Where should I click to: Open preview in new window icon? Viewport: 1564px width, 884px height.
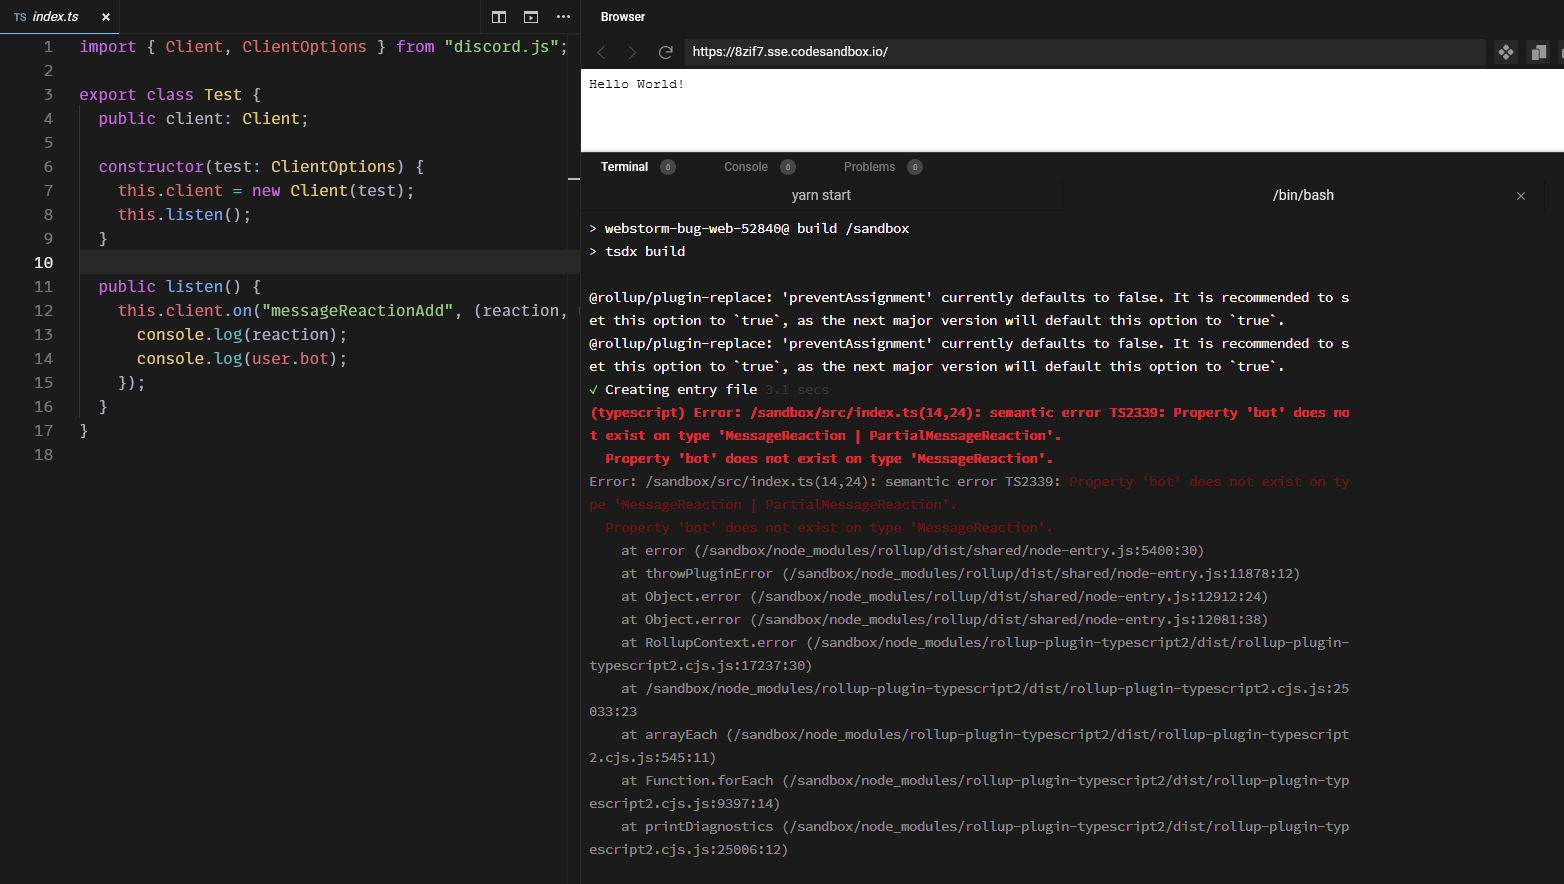pos(1538,52)
